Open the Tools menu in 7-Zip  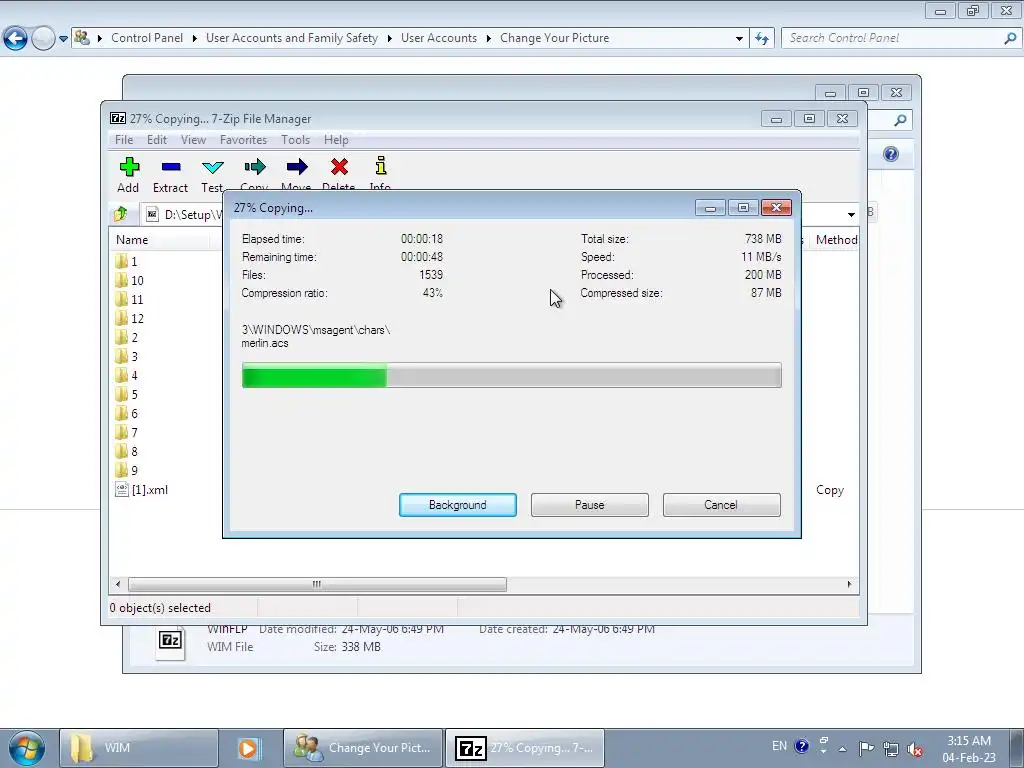[x=295, y=140]
